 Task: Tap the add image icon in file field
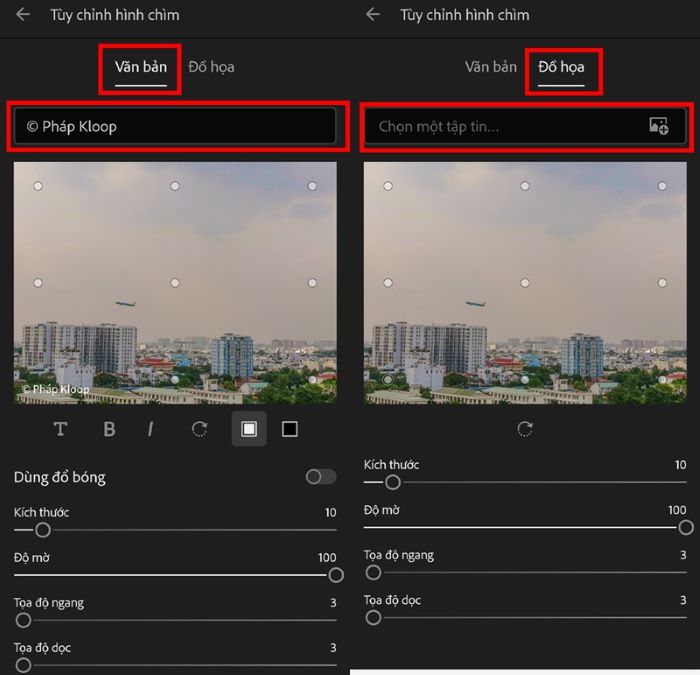coord(658,126)
